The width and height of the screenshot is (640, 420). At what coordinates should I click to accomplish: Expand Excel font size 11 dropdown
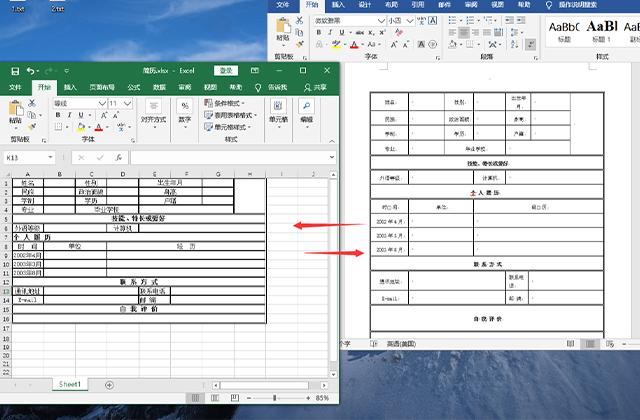(128, 104)
